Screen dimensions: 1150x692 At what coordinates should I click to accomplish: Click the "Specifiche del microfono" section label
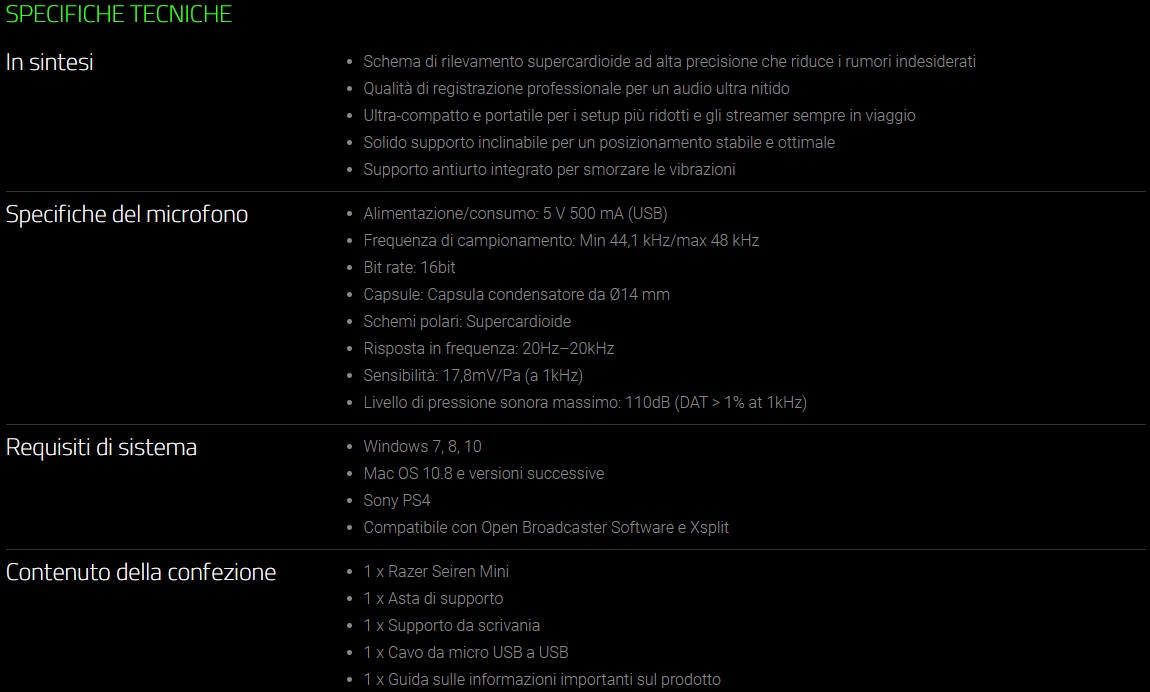tap(127, 214)
